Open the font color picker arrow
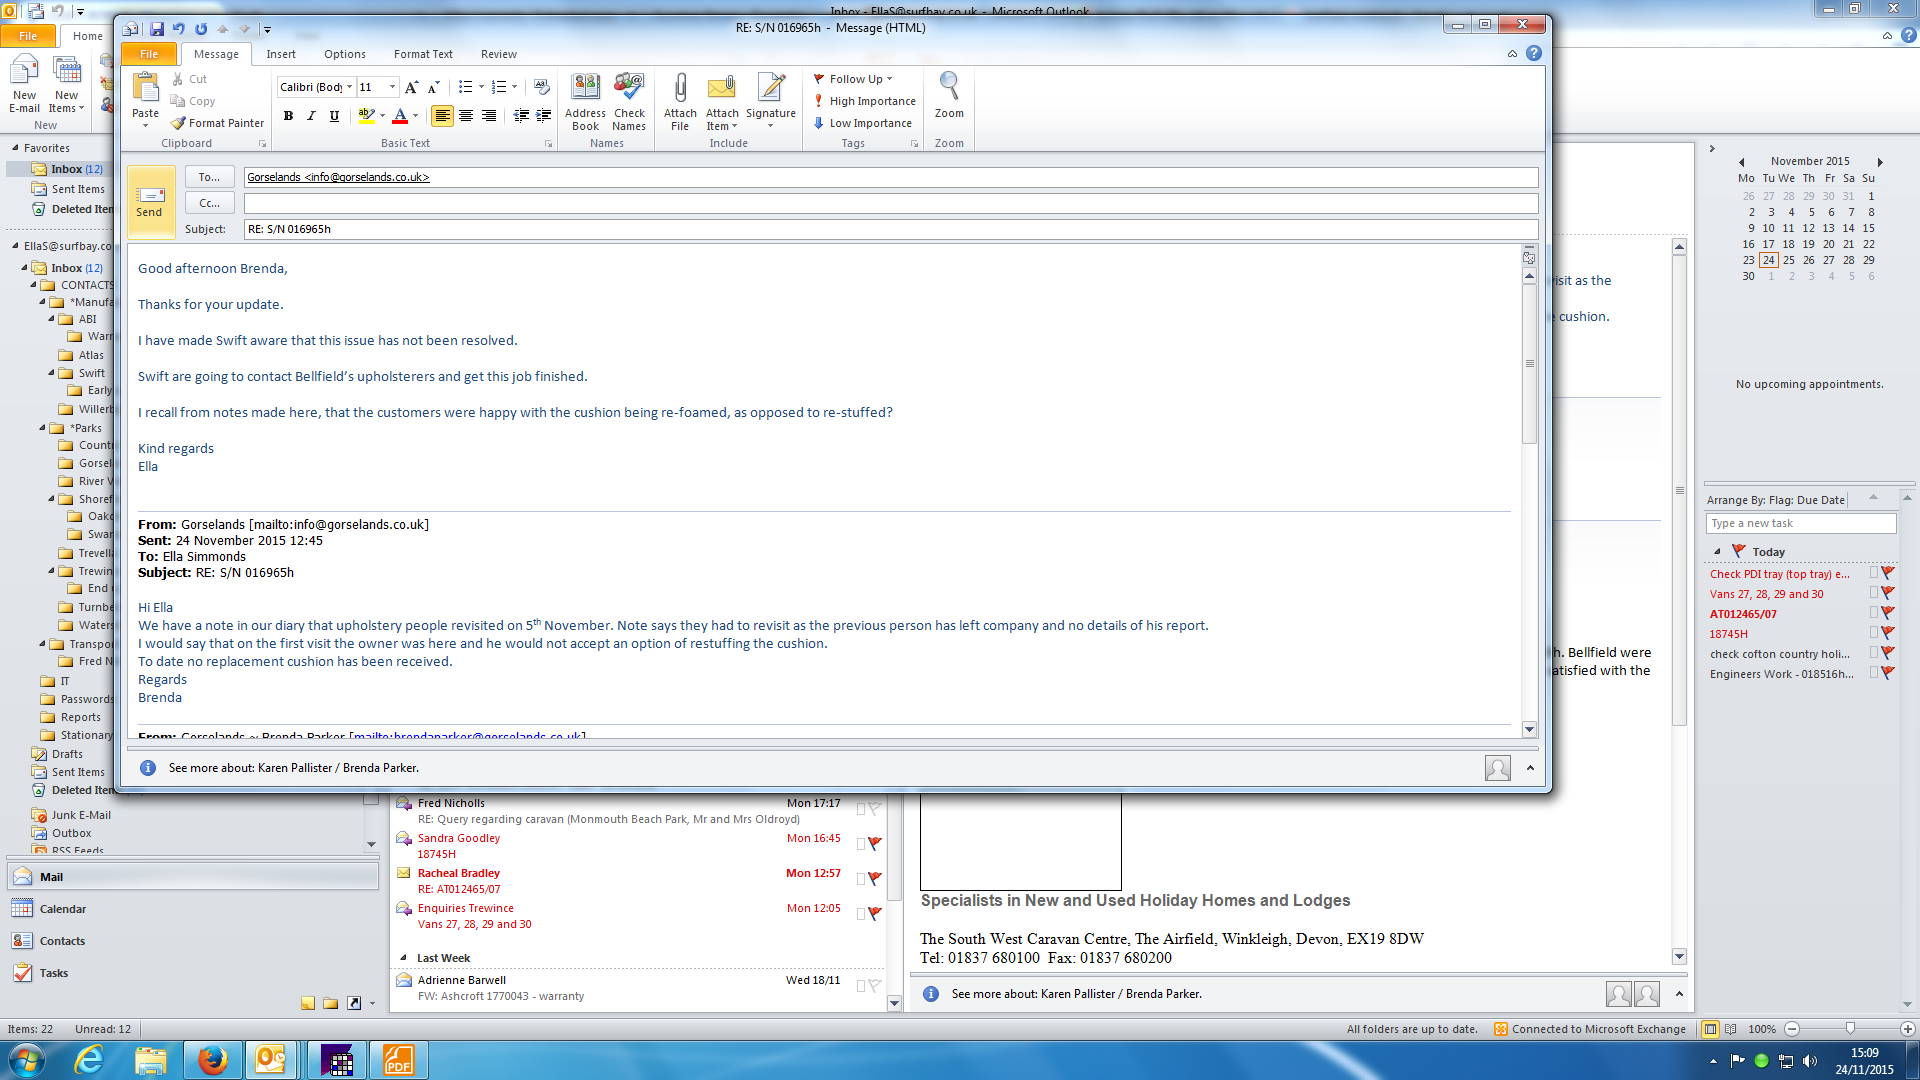 [416, 116]
